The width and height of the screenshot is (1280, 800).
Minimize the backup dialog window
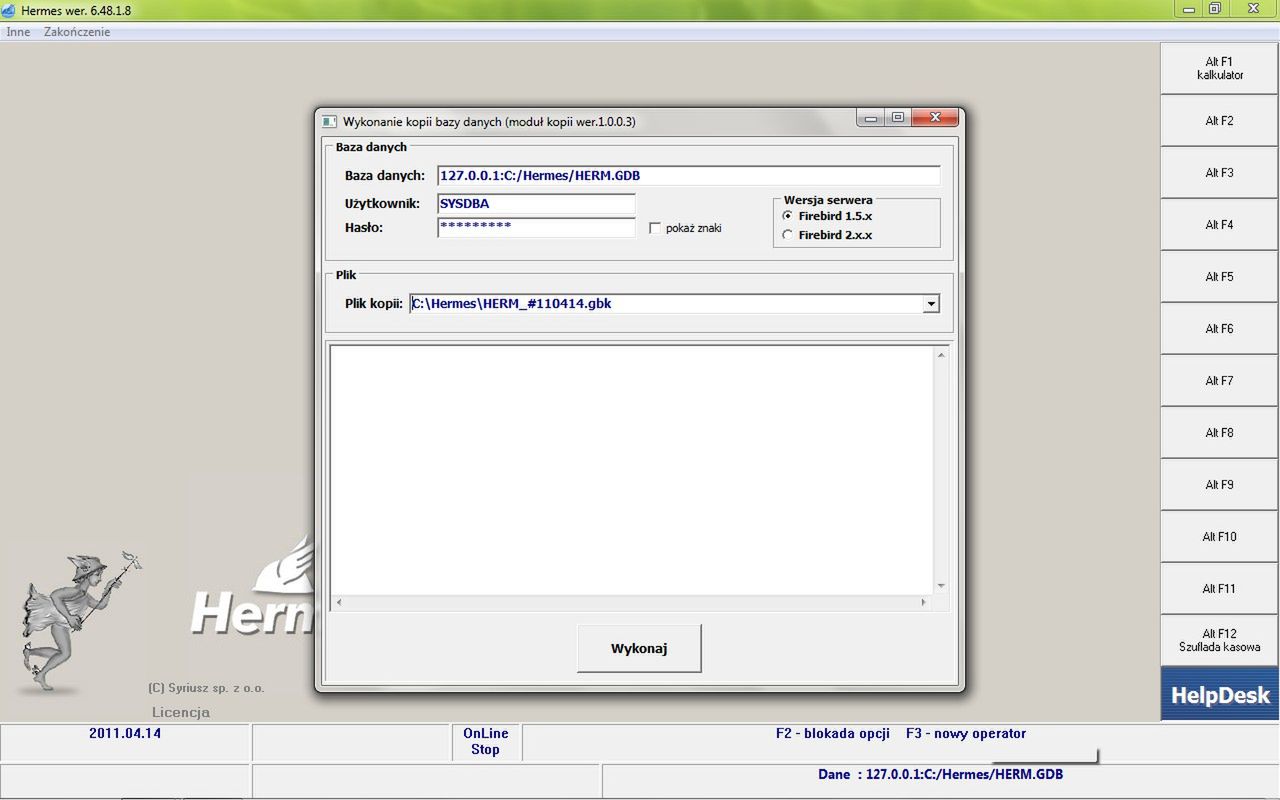pyautogui.click(x=871, y=118)
